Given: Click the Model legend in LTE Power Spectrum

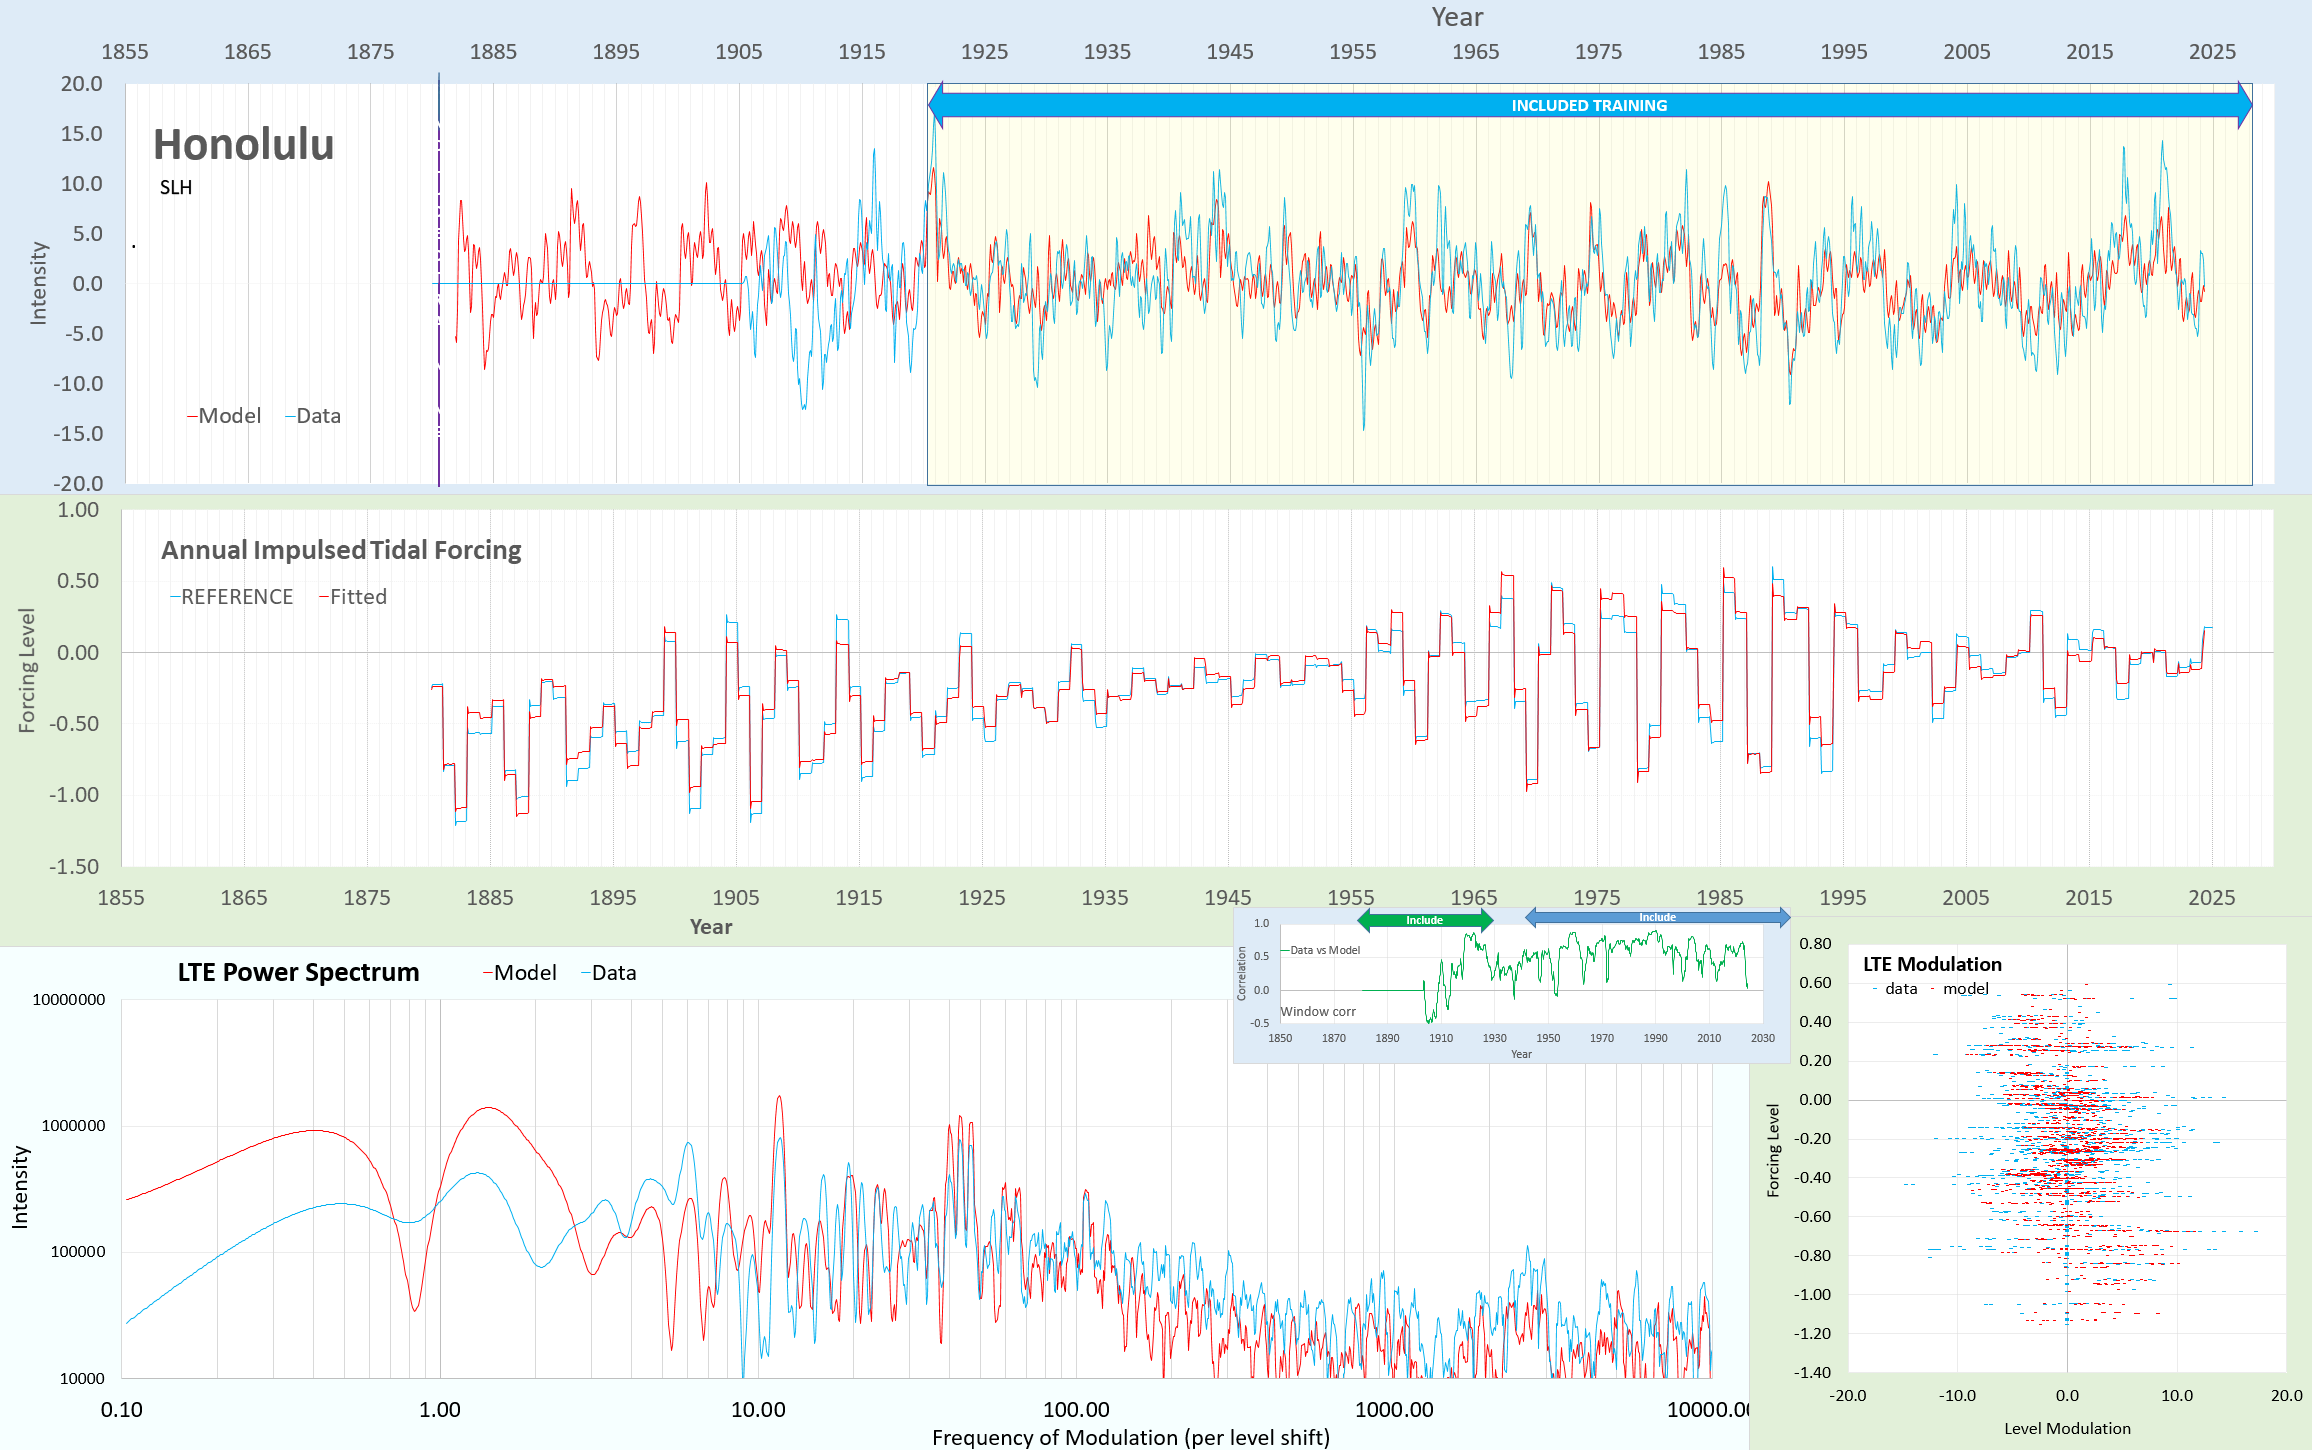Looking at the screenshot, I should point(520,973).
